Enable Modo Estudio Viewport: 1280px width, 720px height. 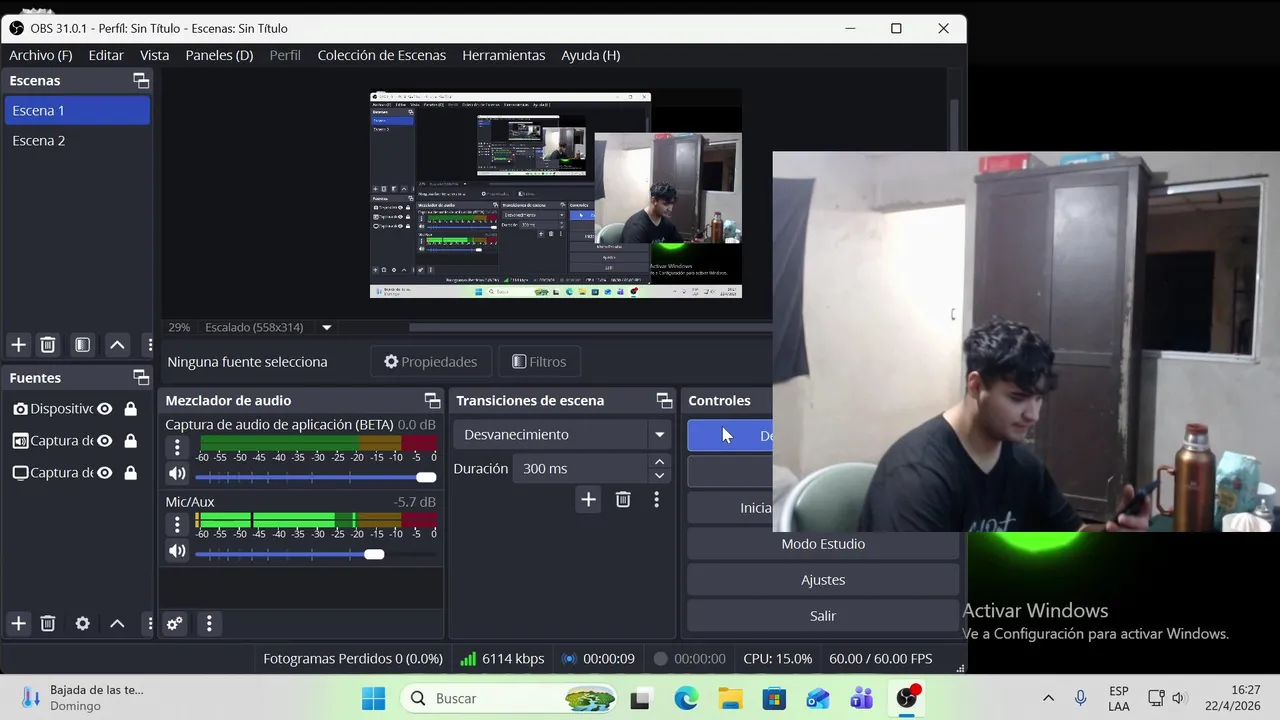pyautogui.click(x=823, y=544)
